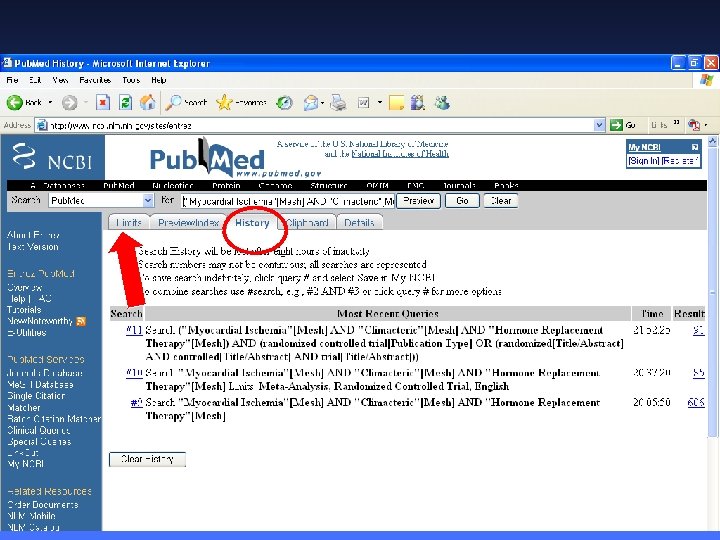The width and height of the screenshot is (720, 540).
Task: Click in the browser Address field
Action: tap(315, 125)
